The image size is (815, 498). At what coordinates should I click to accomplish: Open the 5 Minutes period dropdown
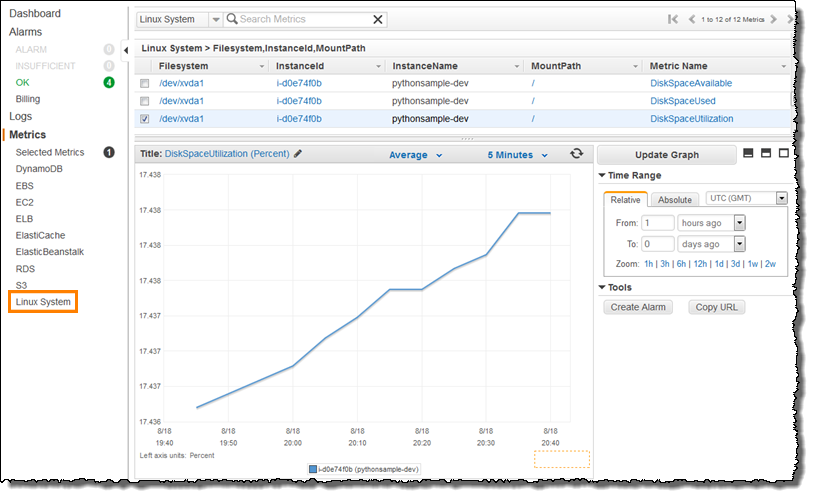pos(517,155)
